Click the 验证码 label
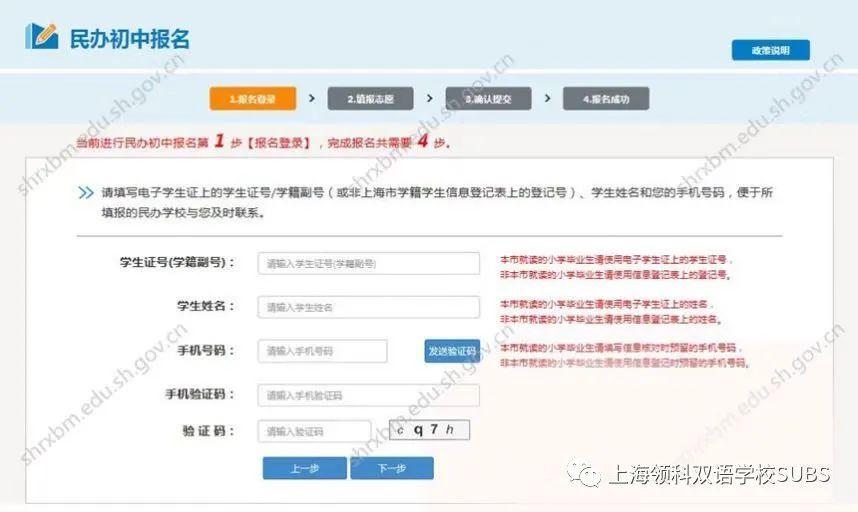 coord(208,431)
